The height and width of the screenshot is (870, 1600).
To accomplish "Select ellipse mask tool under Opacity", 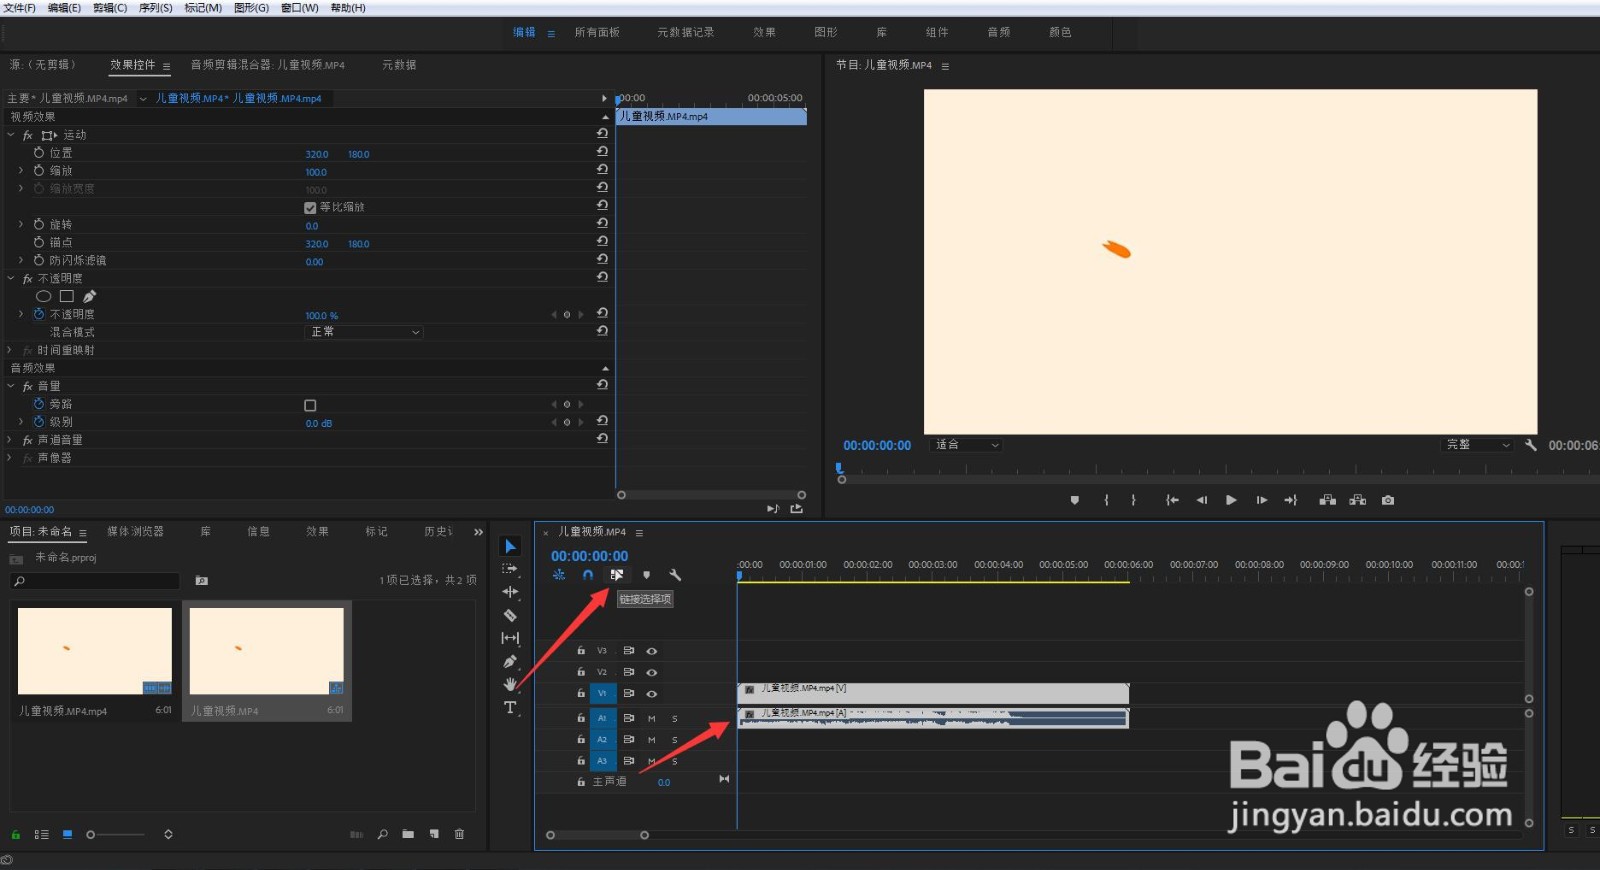I will [x=43, y=296].
